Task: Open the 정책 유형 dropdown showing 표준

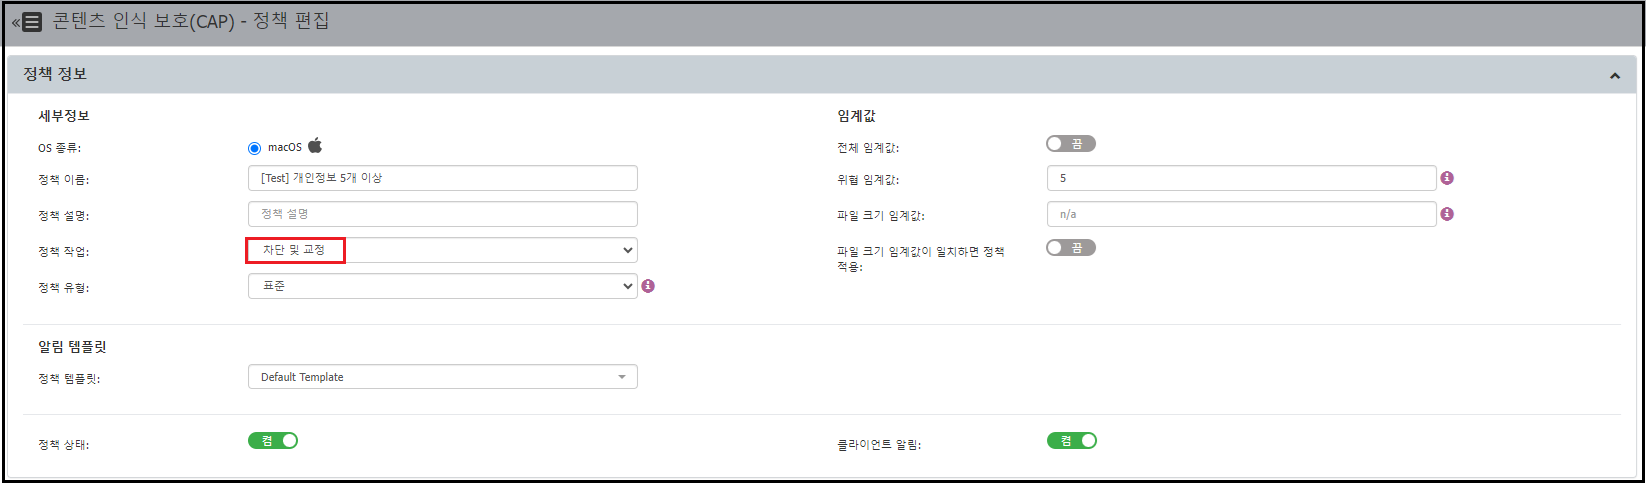Action: pos(442,286)
